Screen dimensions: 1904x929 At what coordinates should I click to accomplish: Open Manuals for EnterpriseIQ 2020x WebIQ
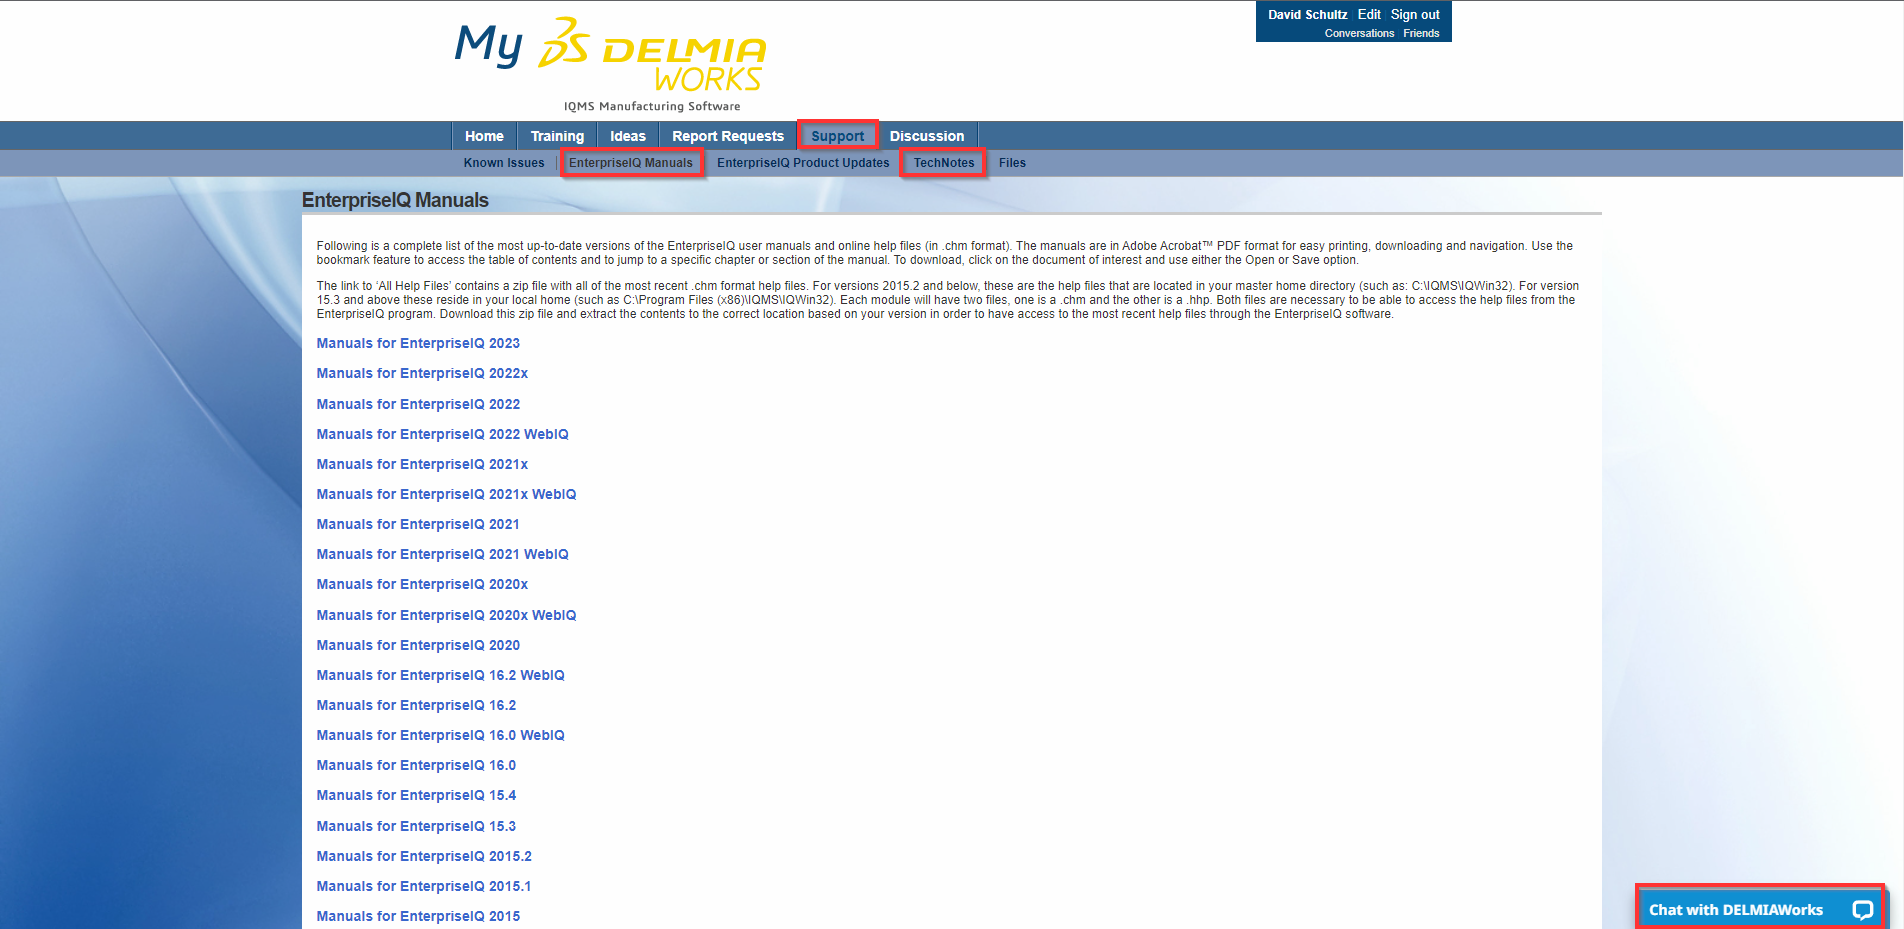pos(446,615)
